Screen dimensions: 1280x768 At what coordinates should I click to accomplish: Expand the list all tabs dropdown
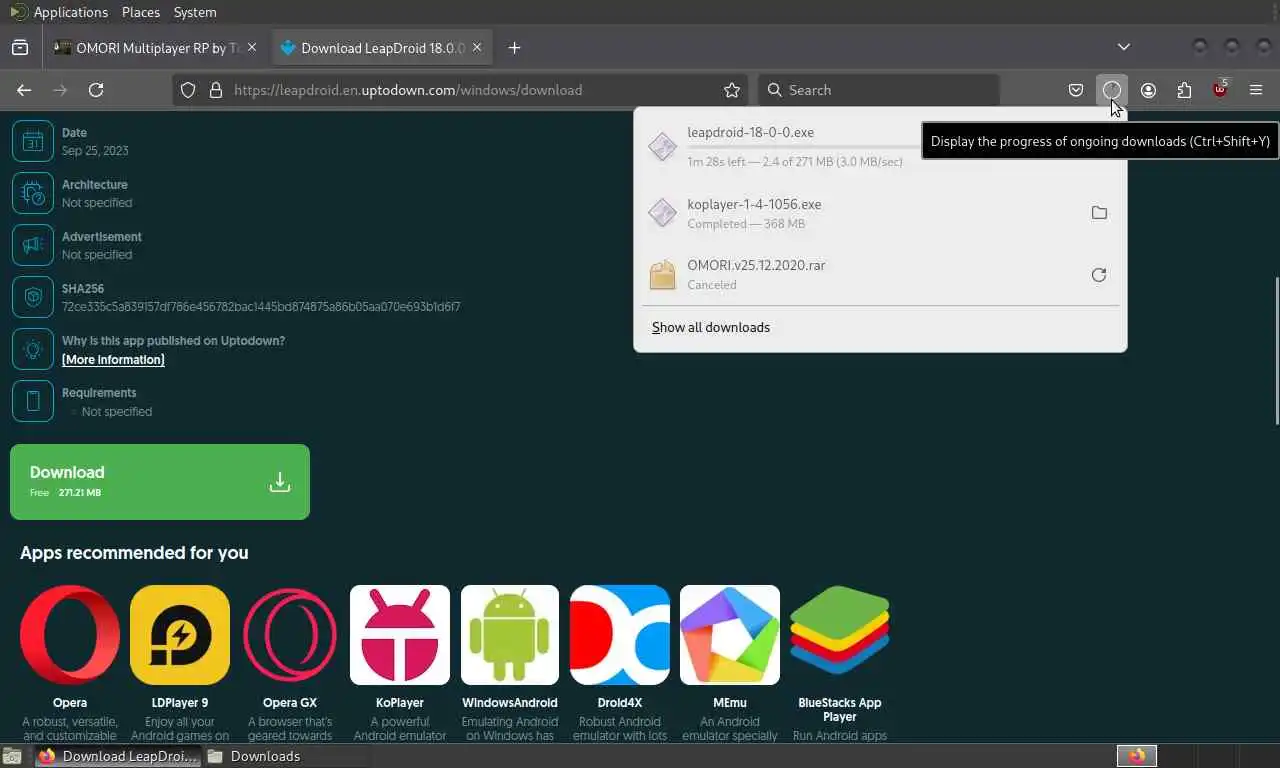tap(1124, 47)
